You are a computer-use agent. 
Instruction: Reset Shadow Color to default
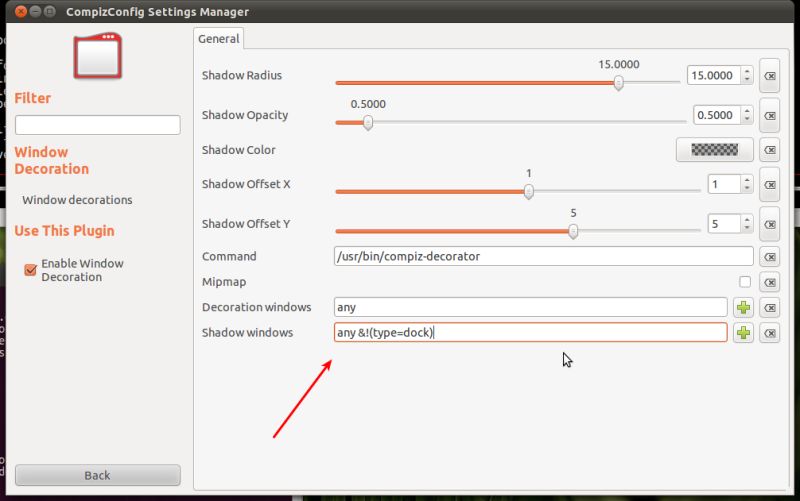pyautogui.click(x=769, y=150)
